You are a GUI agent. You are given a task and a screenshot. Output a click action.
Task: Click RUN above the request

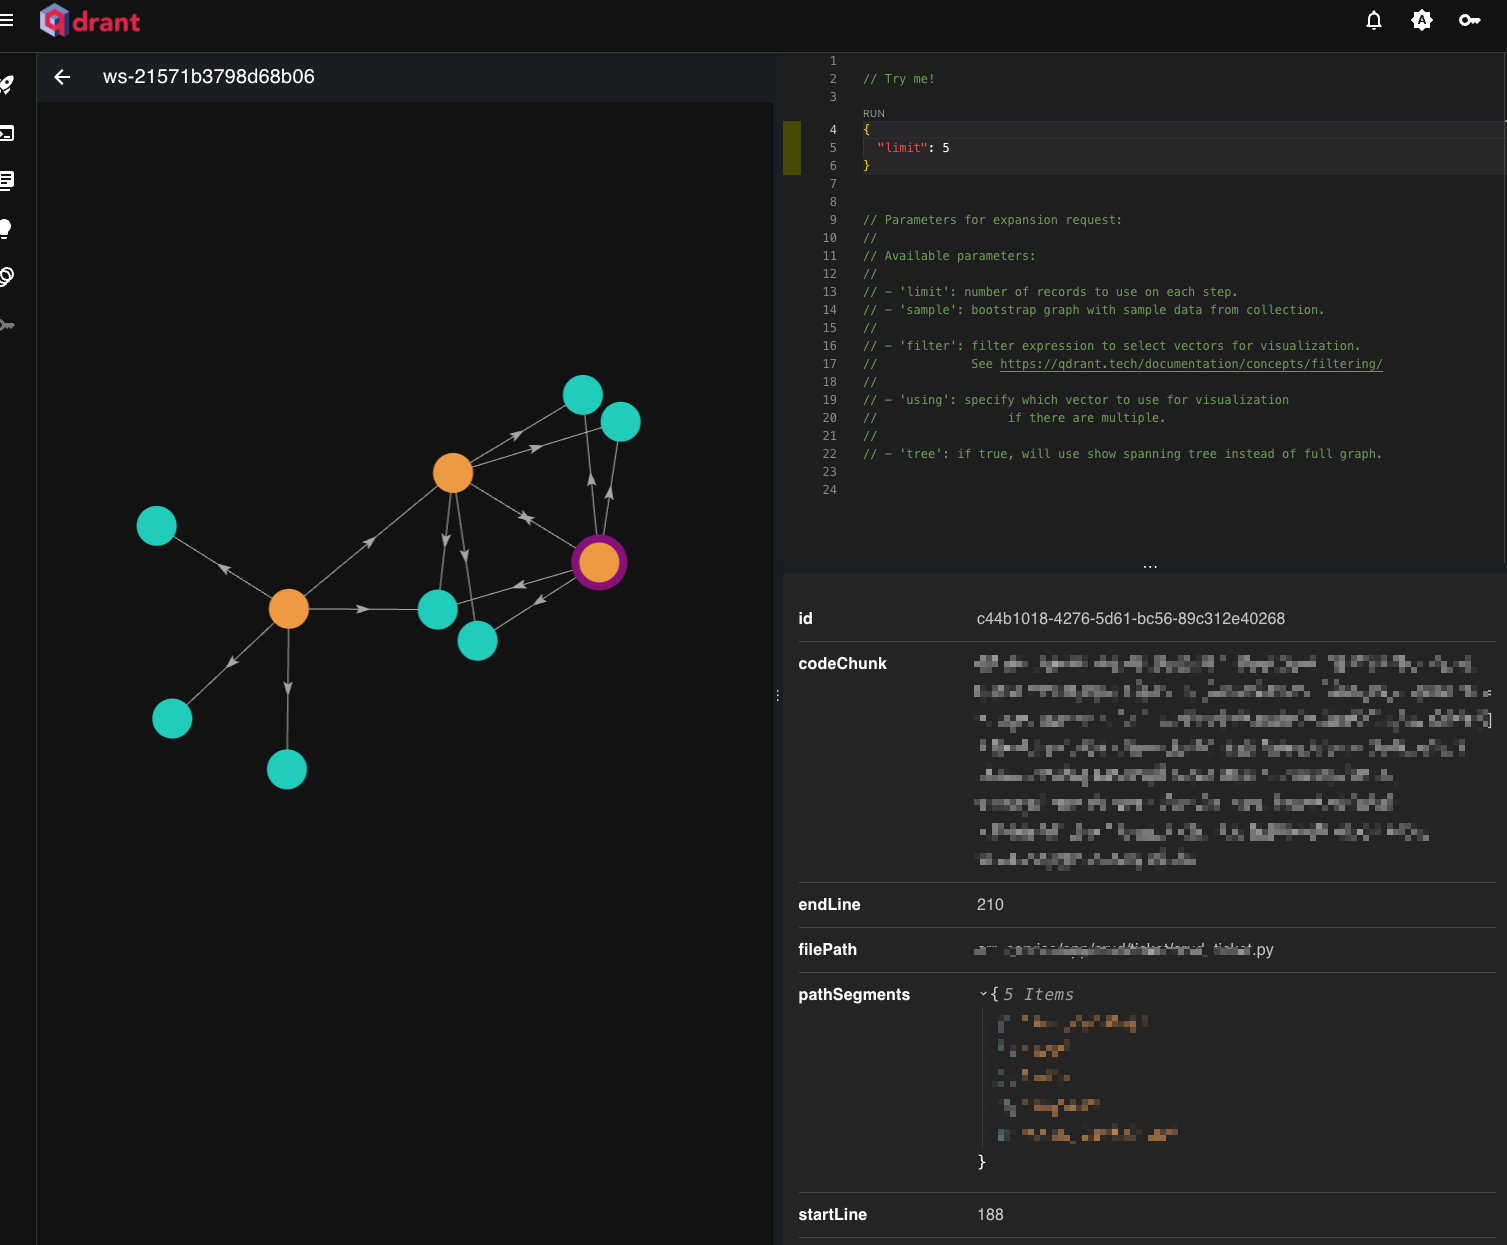point(873,114)
